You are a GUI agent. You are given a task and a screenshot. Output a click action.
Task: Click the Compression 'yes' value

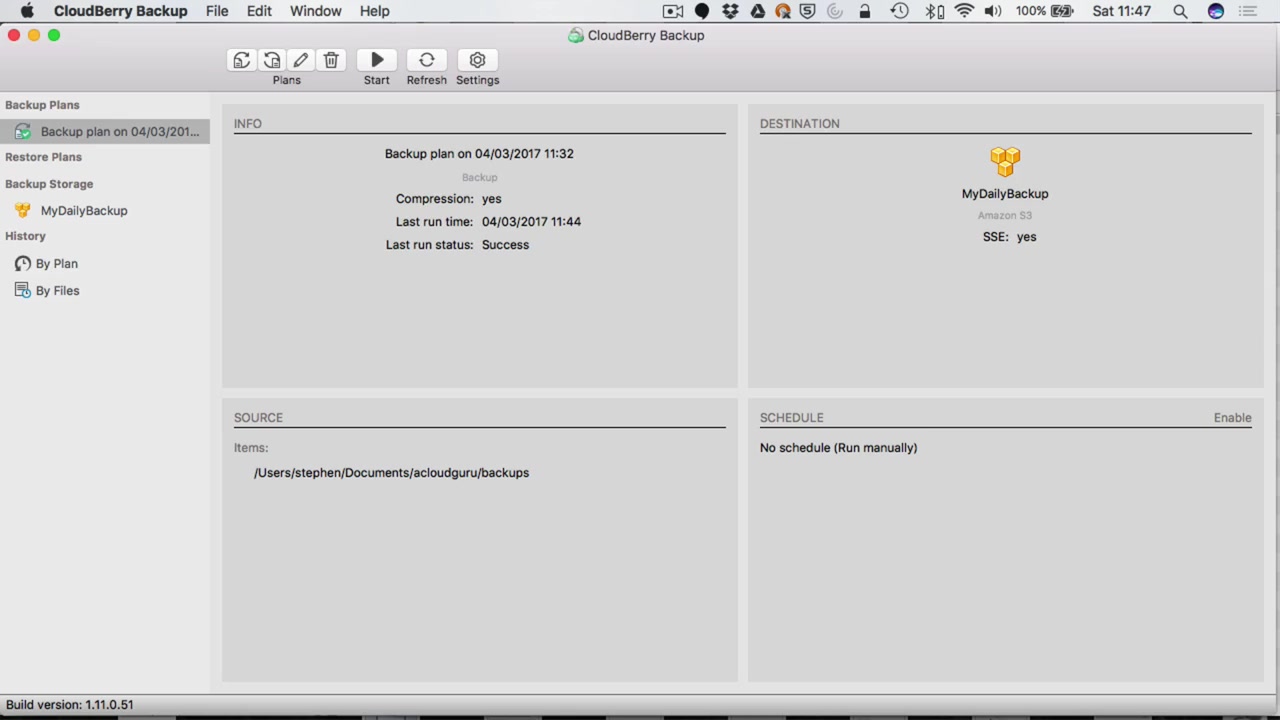pos(491,199)
